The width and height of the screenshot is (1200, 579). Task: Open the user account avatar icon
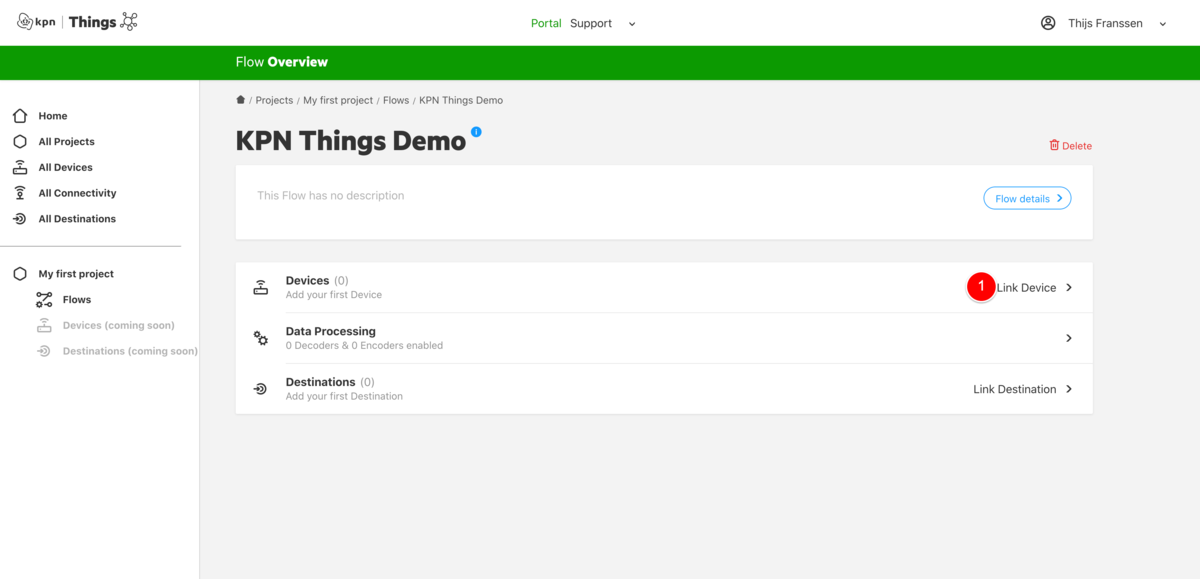[1048, 23]
